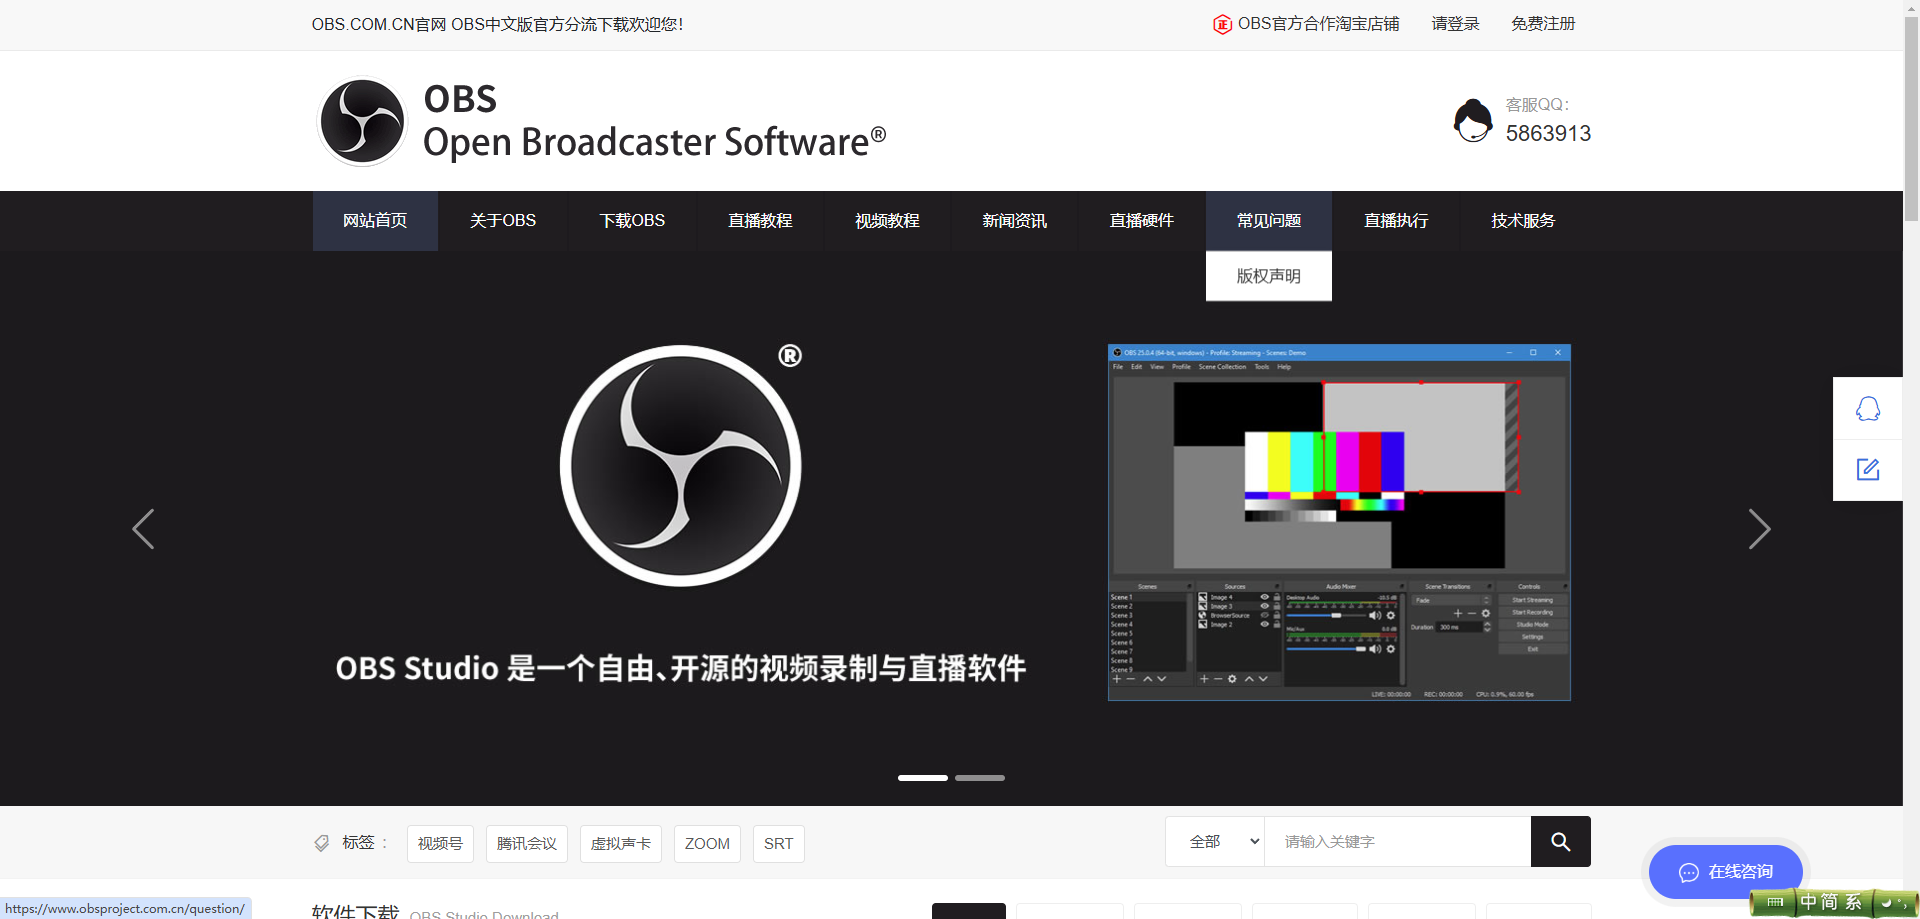Click the OBS.COM.CN官网 welcome text
1920x919 pixels.
tap(497, 25)
